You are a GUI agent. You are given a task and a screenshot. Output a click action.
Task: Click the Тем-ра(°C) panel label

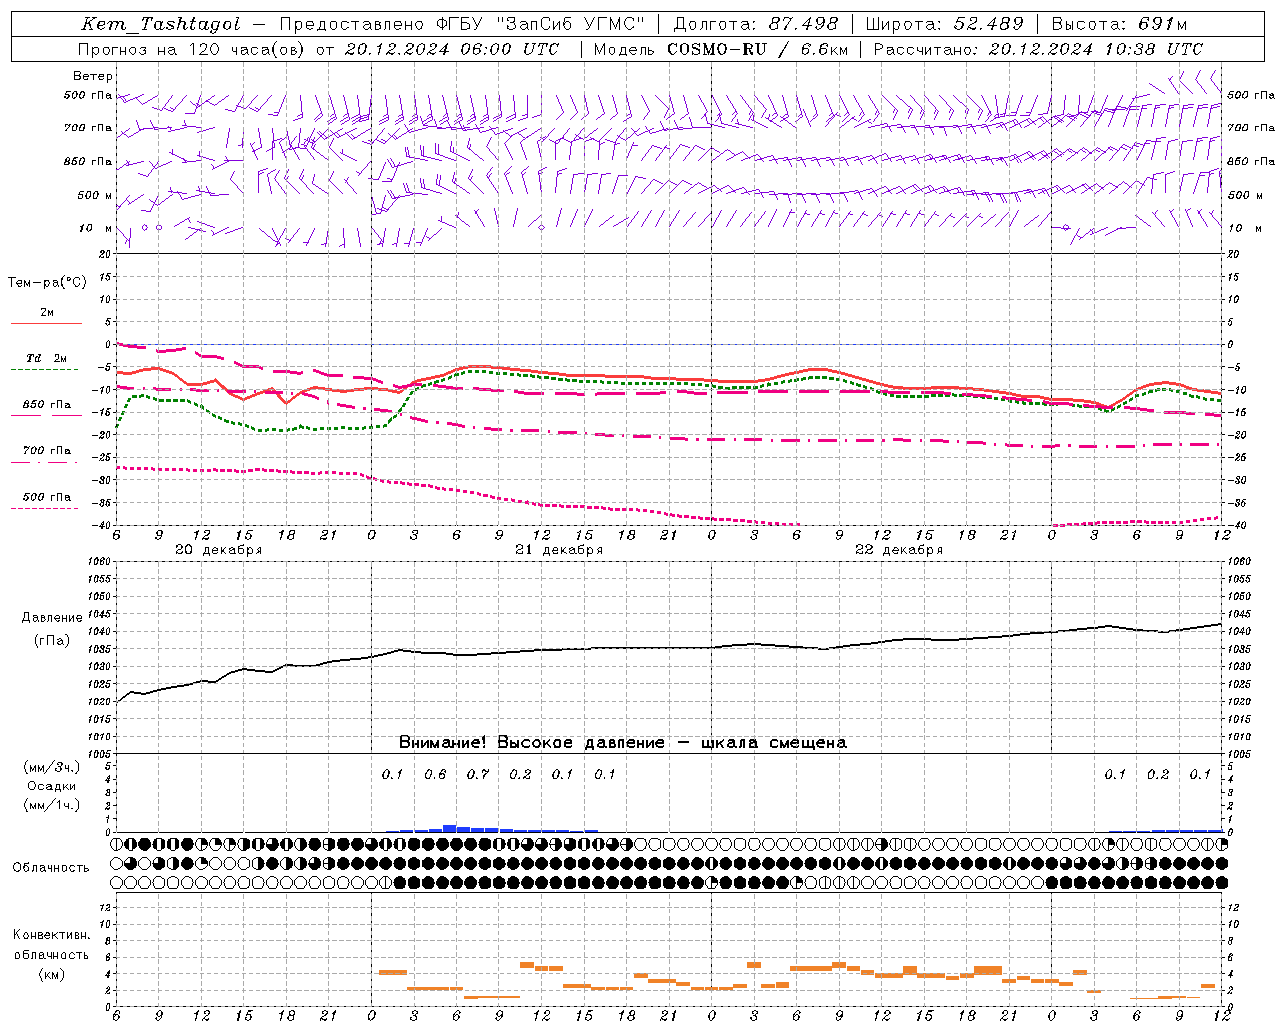click(47, 283)
